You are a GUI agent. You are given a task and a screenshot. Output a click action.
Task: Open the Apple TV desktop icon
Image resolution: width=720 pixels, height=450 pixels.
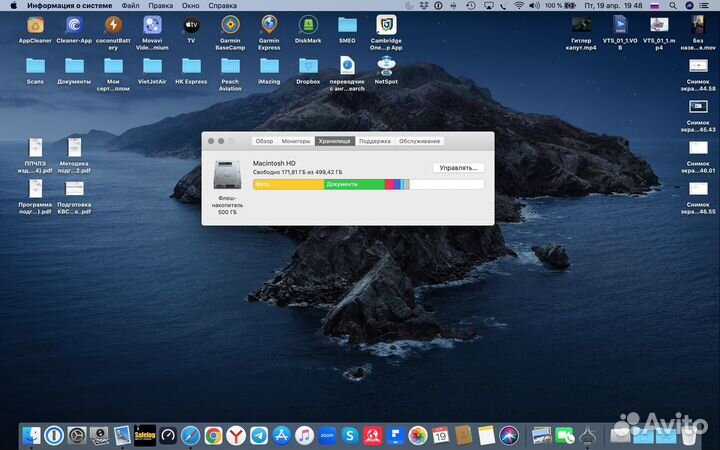[x=191, y=25]
